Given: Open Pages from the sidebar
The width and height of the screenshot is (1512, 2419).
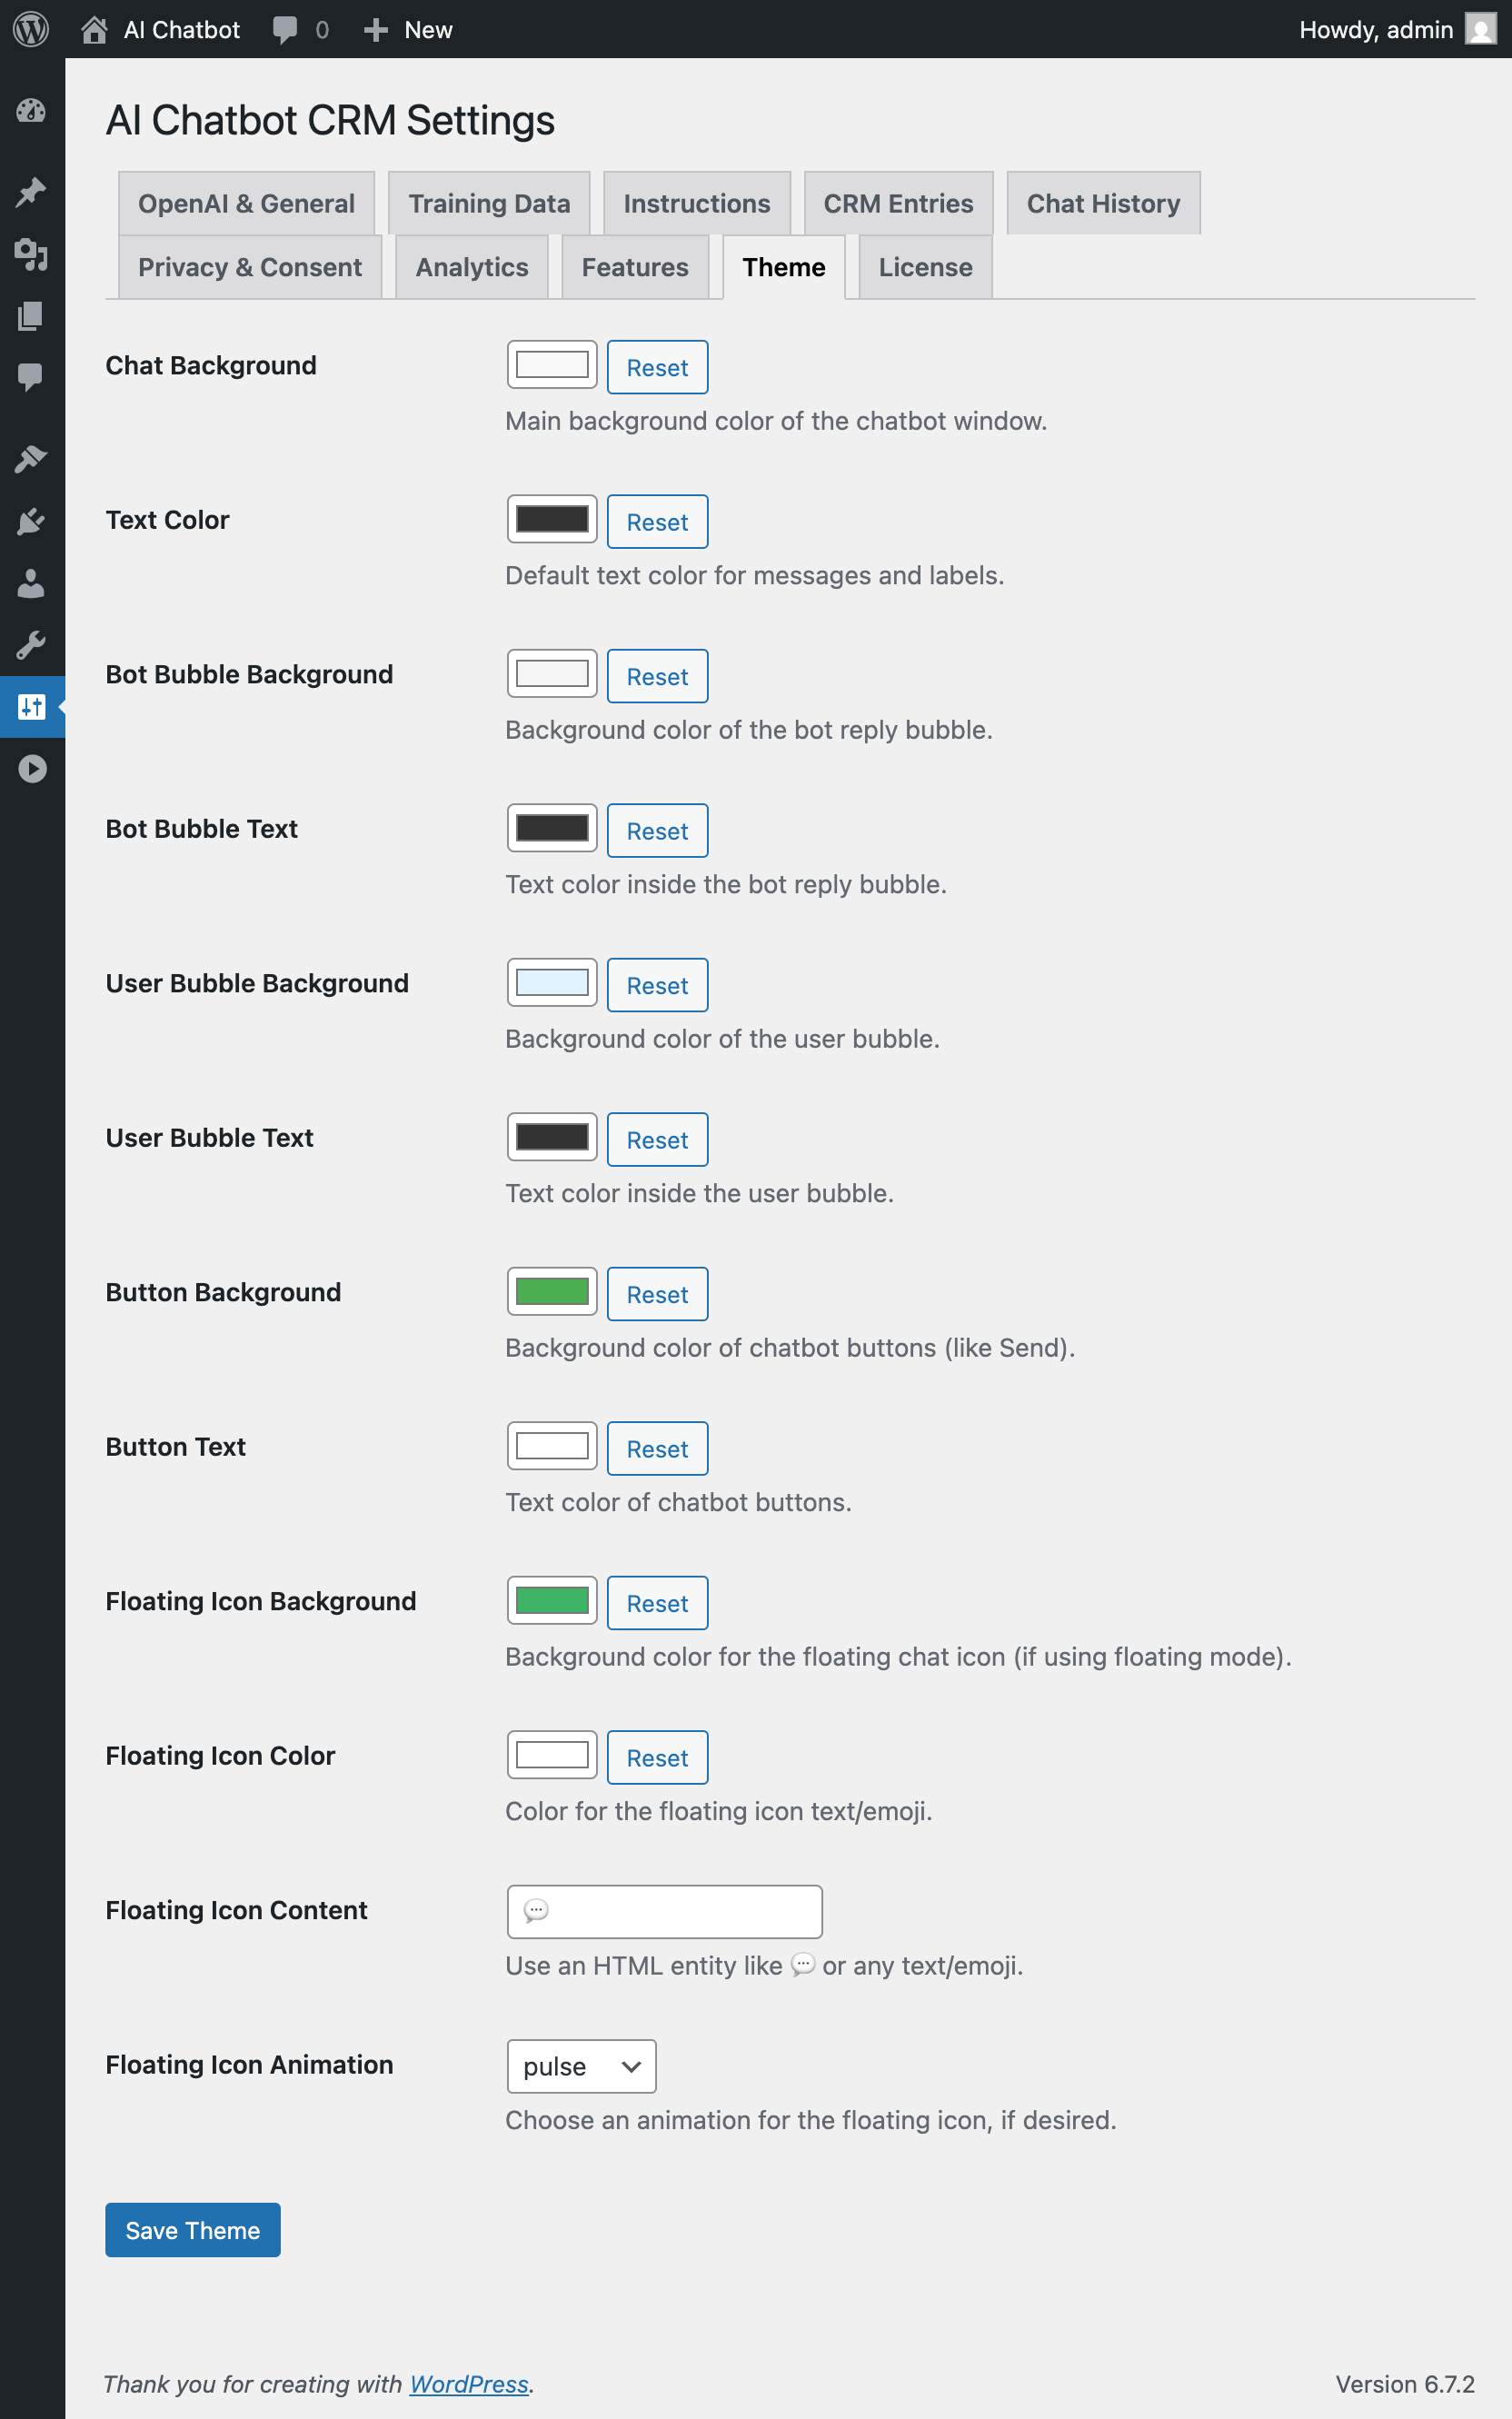Looking at the screenshot, I should coord(31,316).
